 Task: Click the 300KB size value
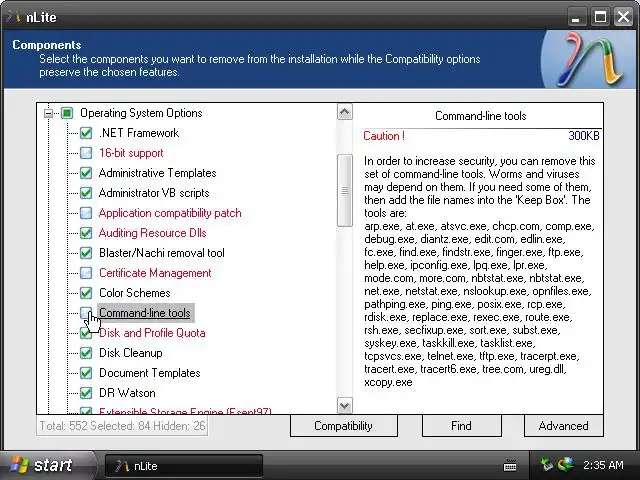click(584, 136)
